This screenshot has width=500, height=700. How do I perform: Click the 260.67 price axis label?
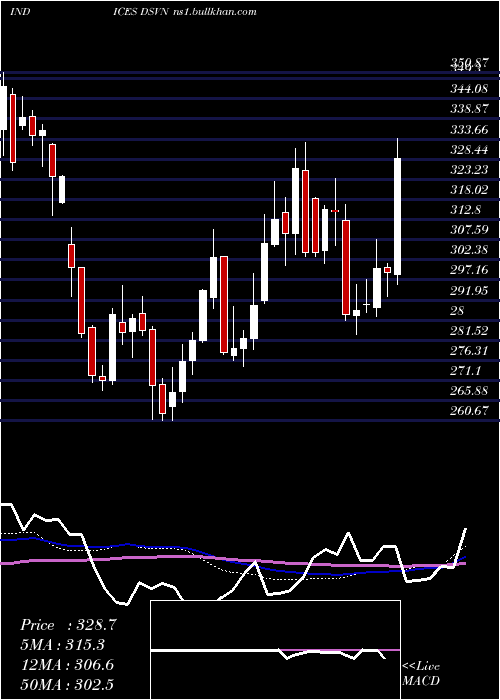tap(469, 411)
